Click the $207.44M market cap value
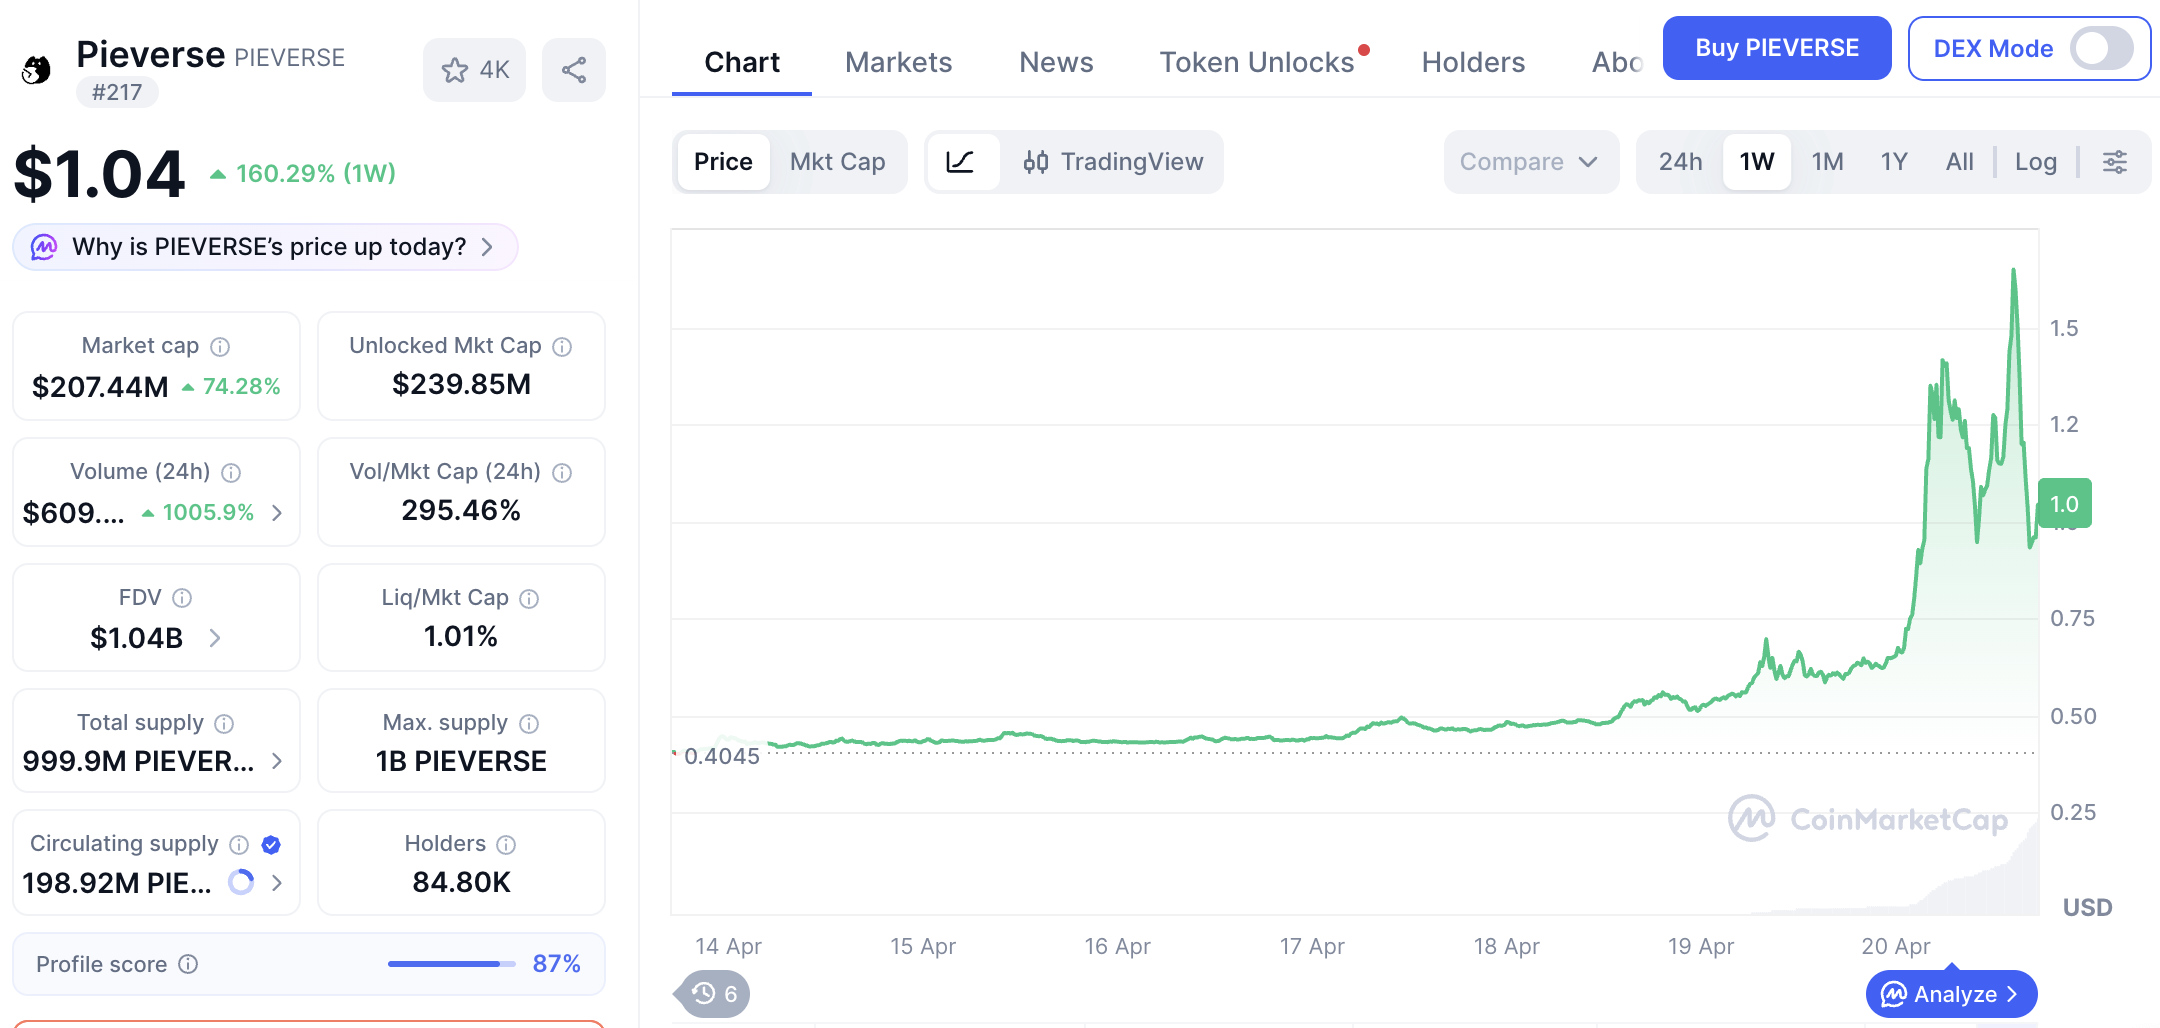 pos(100,387)
